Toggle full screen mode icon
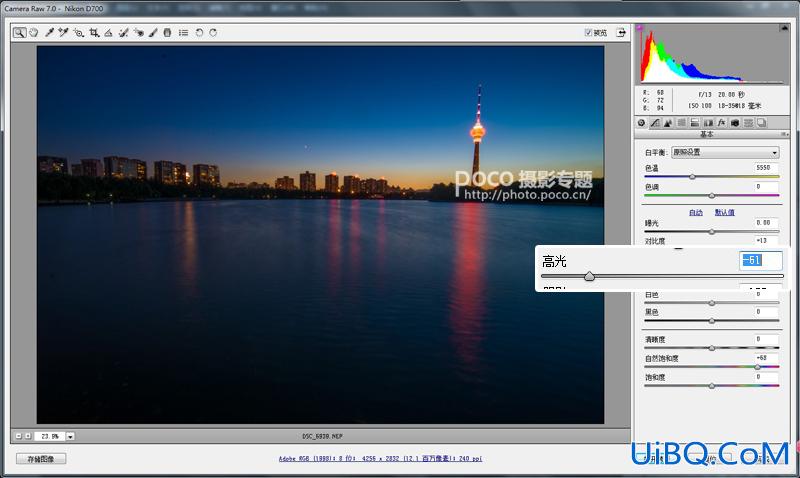 [621, 33]
